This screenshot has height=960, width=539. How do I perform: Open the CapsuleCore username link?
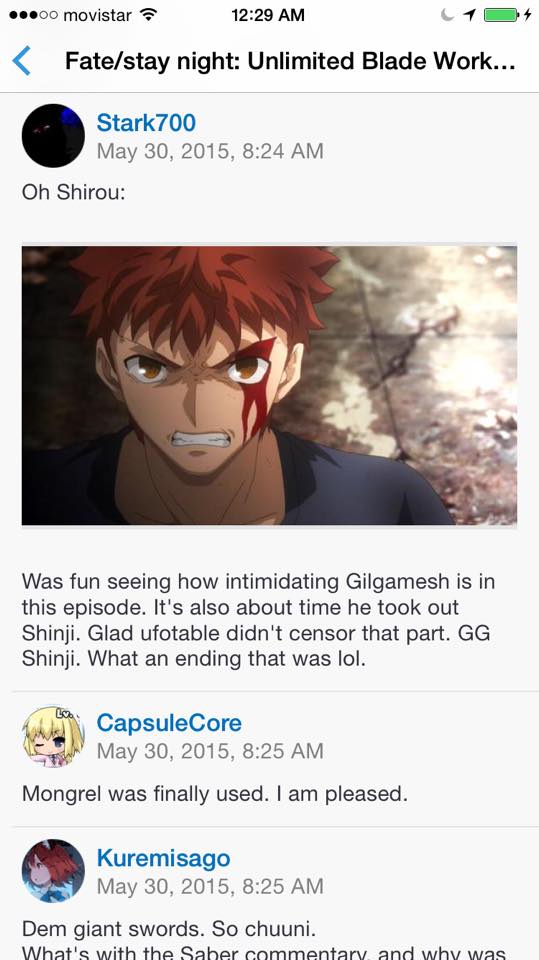point(169,723)
